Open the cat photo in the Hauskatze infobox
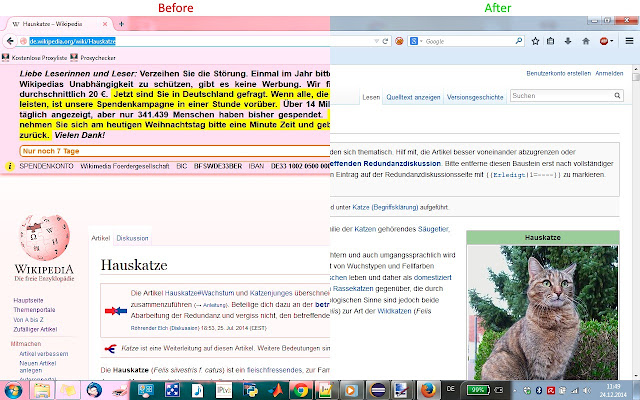Screen dimensions: 640x400 point(543,312)
